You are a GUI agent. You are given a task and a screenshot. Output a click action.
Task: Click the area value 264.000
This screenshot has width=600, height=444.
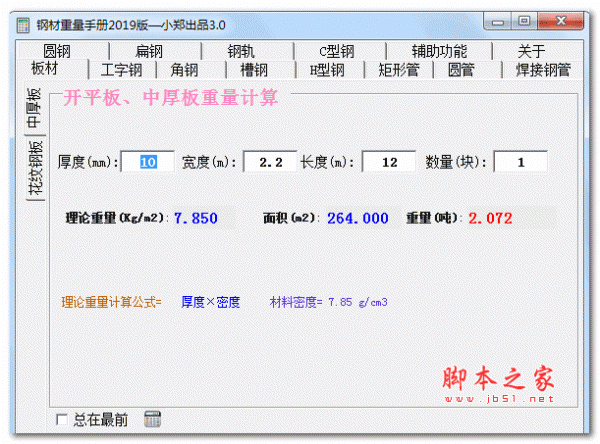[358, 218]
